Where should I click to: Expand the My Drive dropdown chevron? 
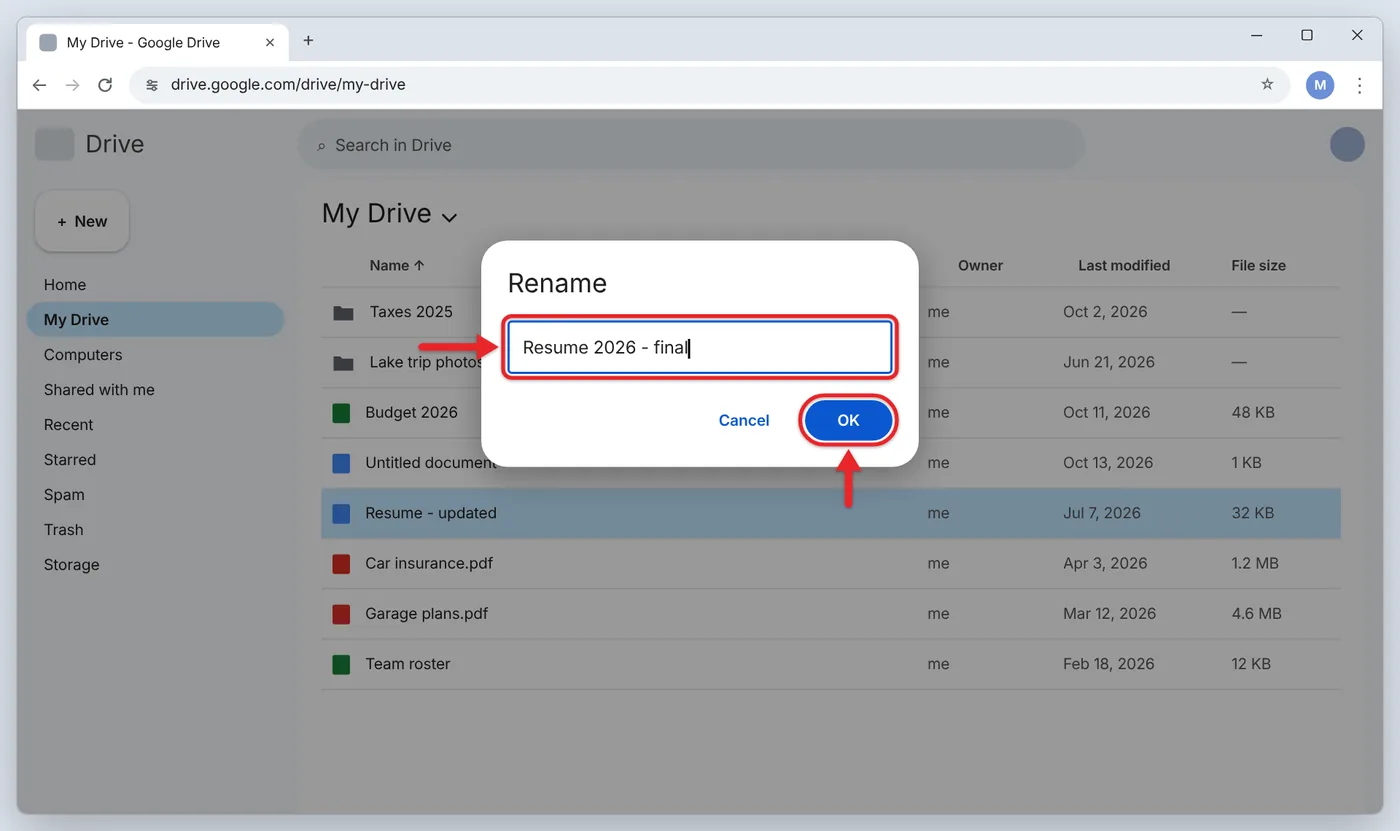450,217
